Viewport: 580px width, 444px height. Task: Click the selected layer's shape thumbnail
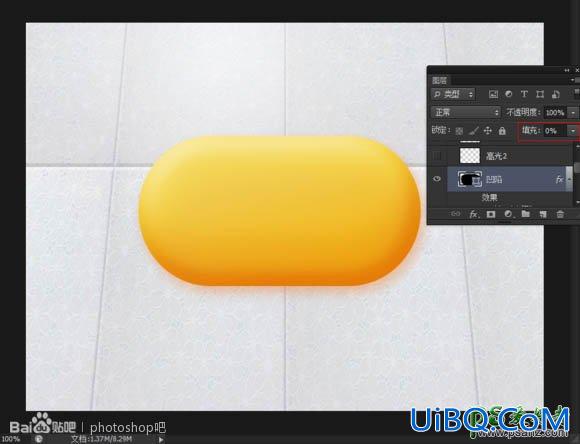point(470,179)
